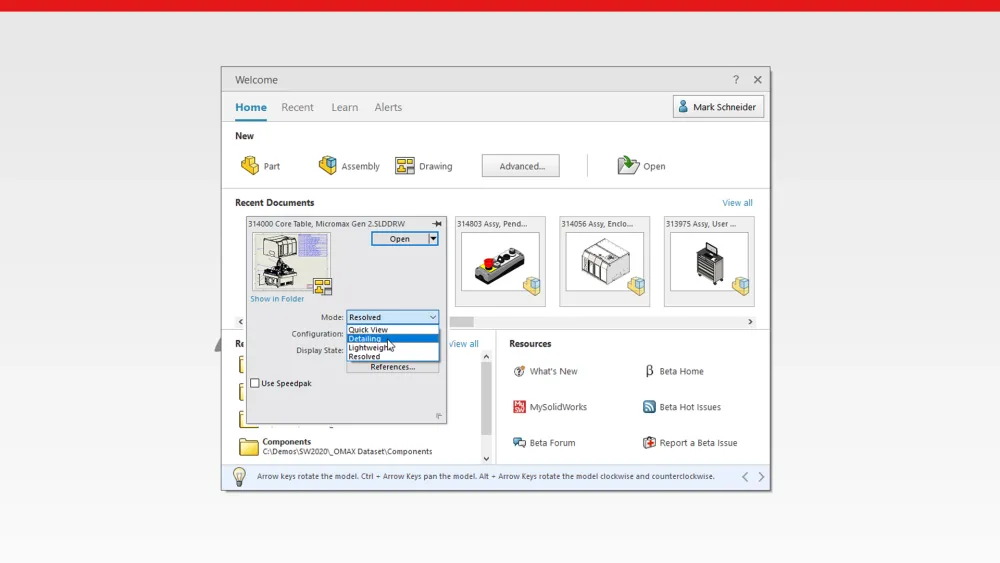Enable the Use Speedpak checkbox
This screenshot has height=563, width=1000.
pyautogui.click(x=255, y=383)
